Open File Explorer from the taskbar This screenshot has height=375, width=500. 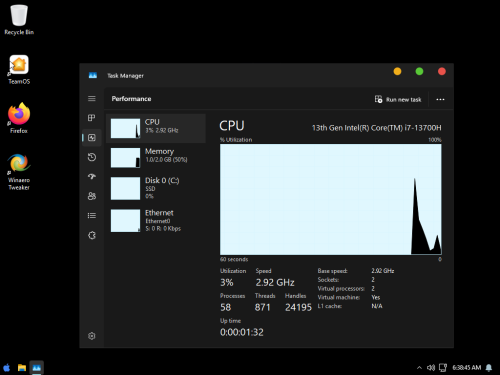(22, 368)
